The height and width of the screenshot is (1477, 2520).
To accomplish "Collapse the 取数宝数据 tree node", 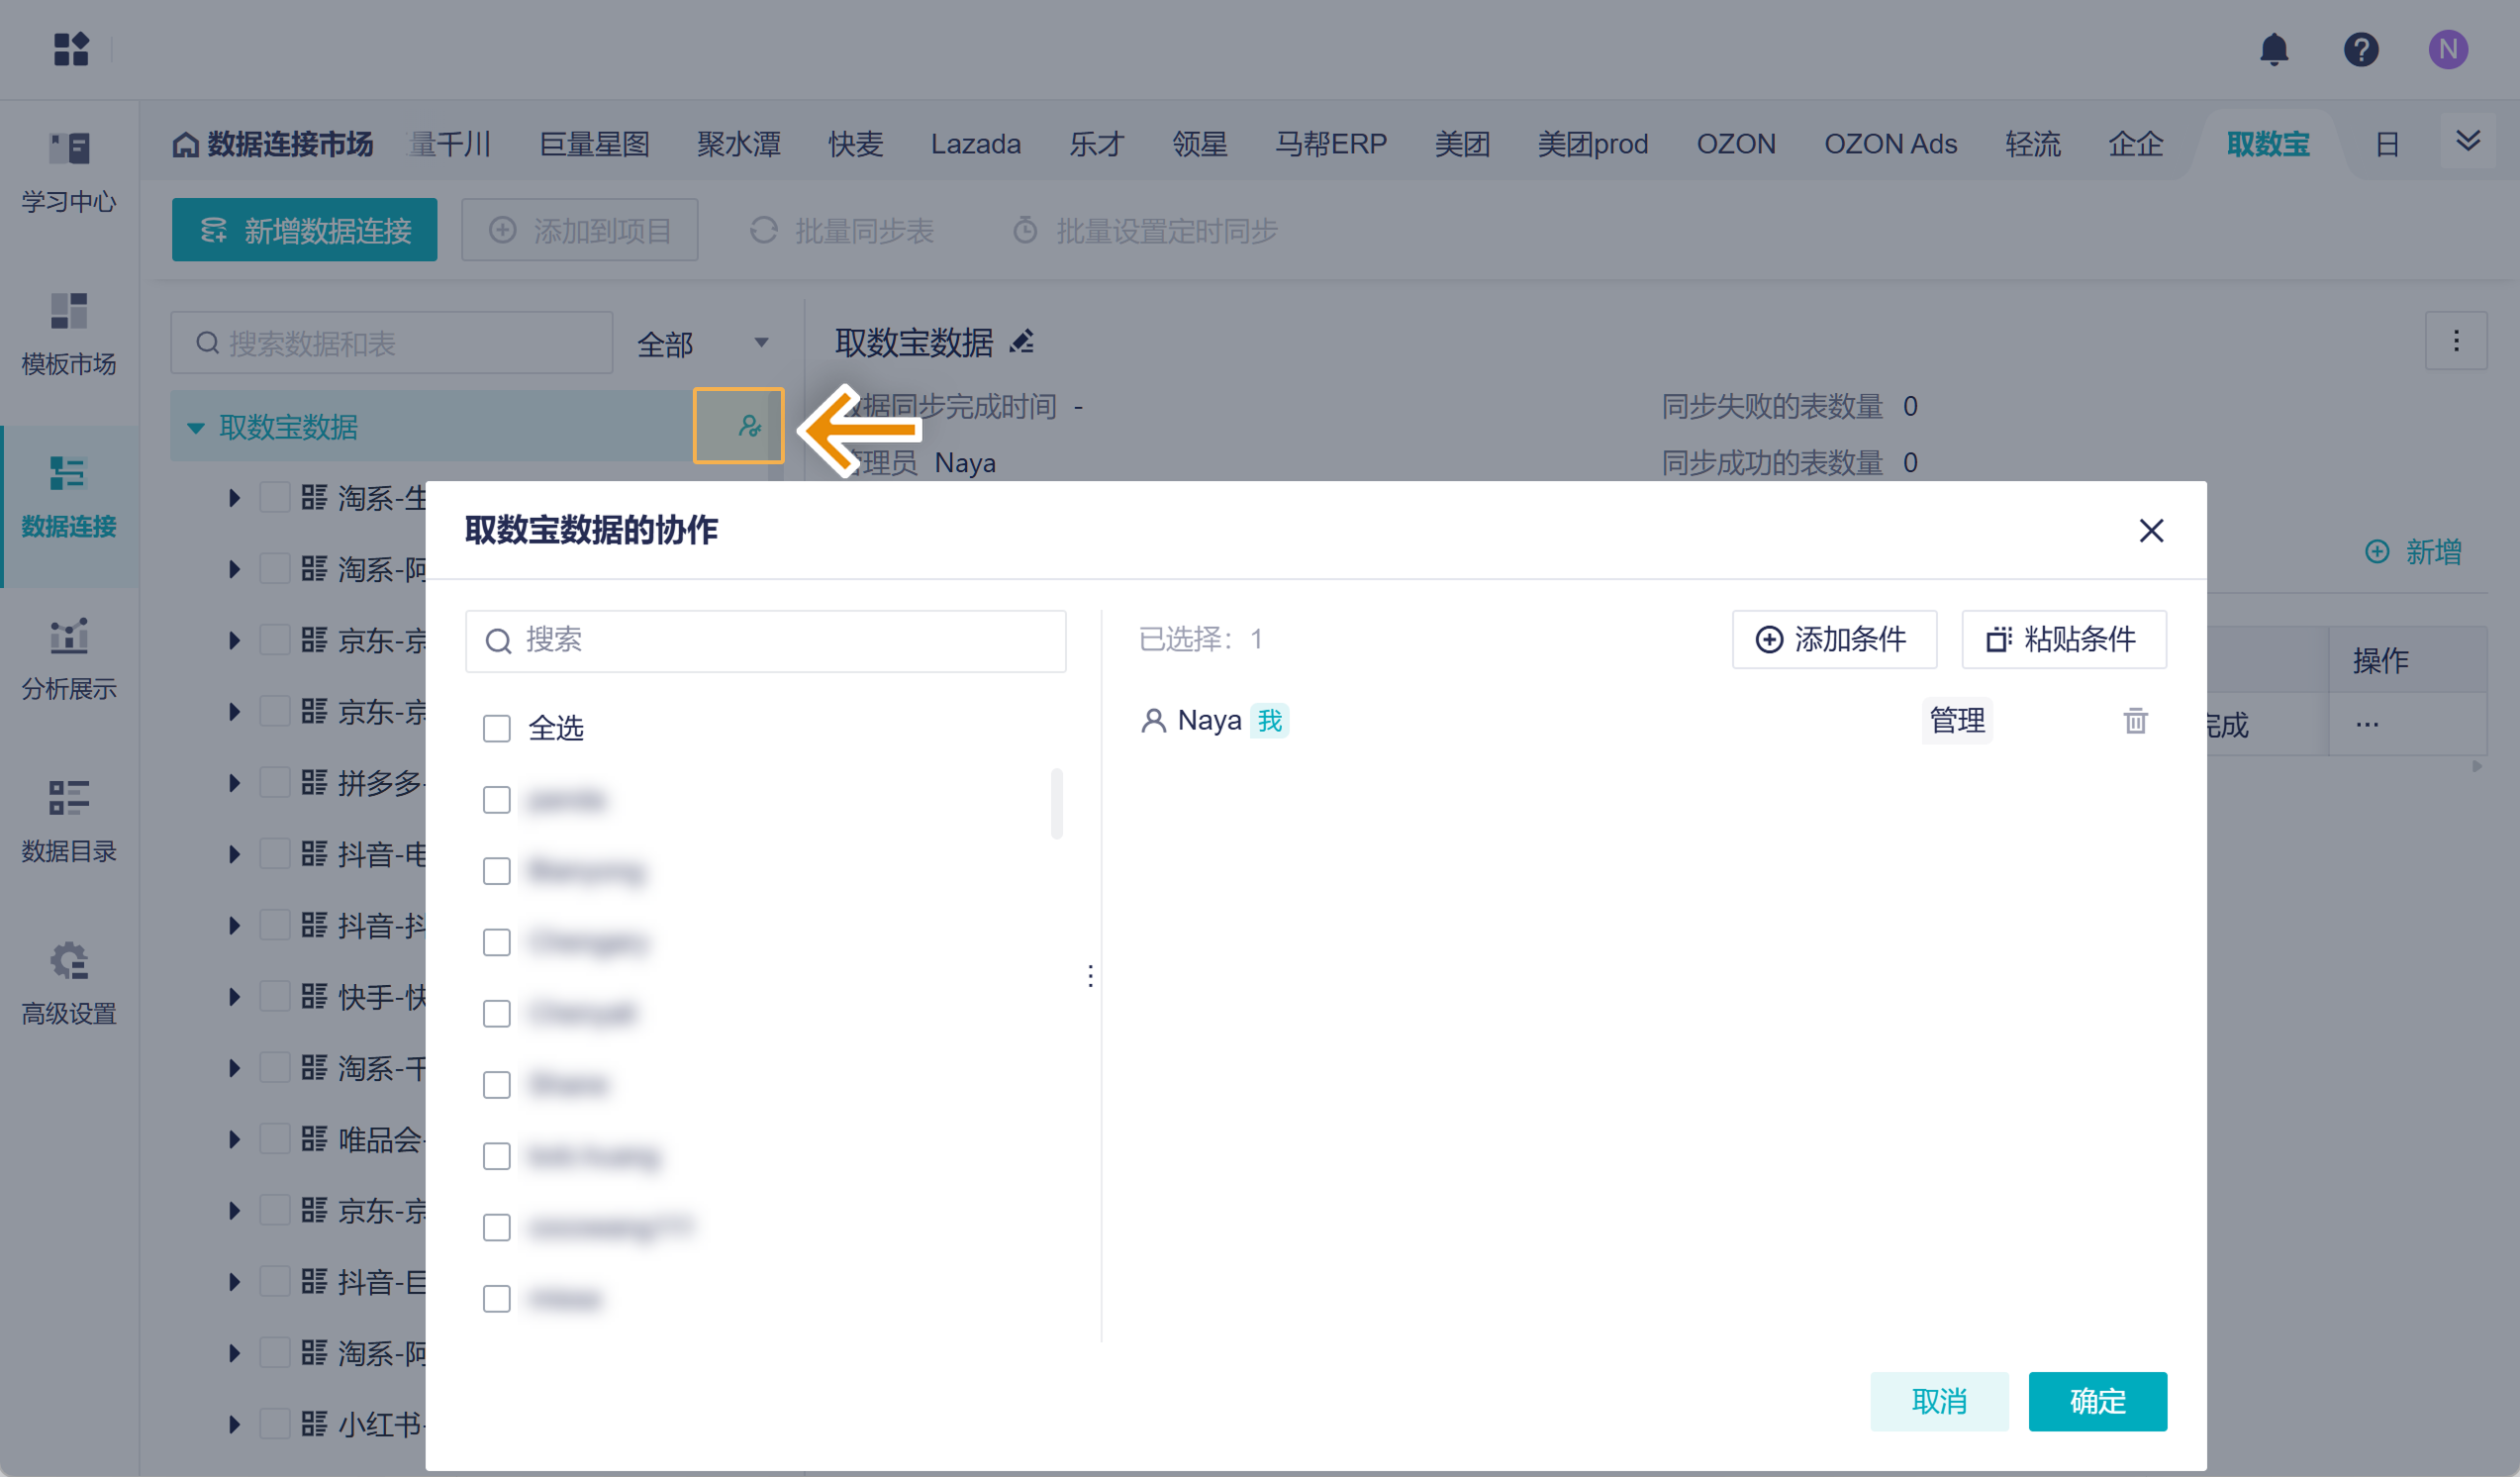I will point(196,427).
